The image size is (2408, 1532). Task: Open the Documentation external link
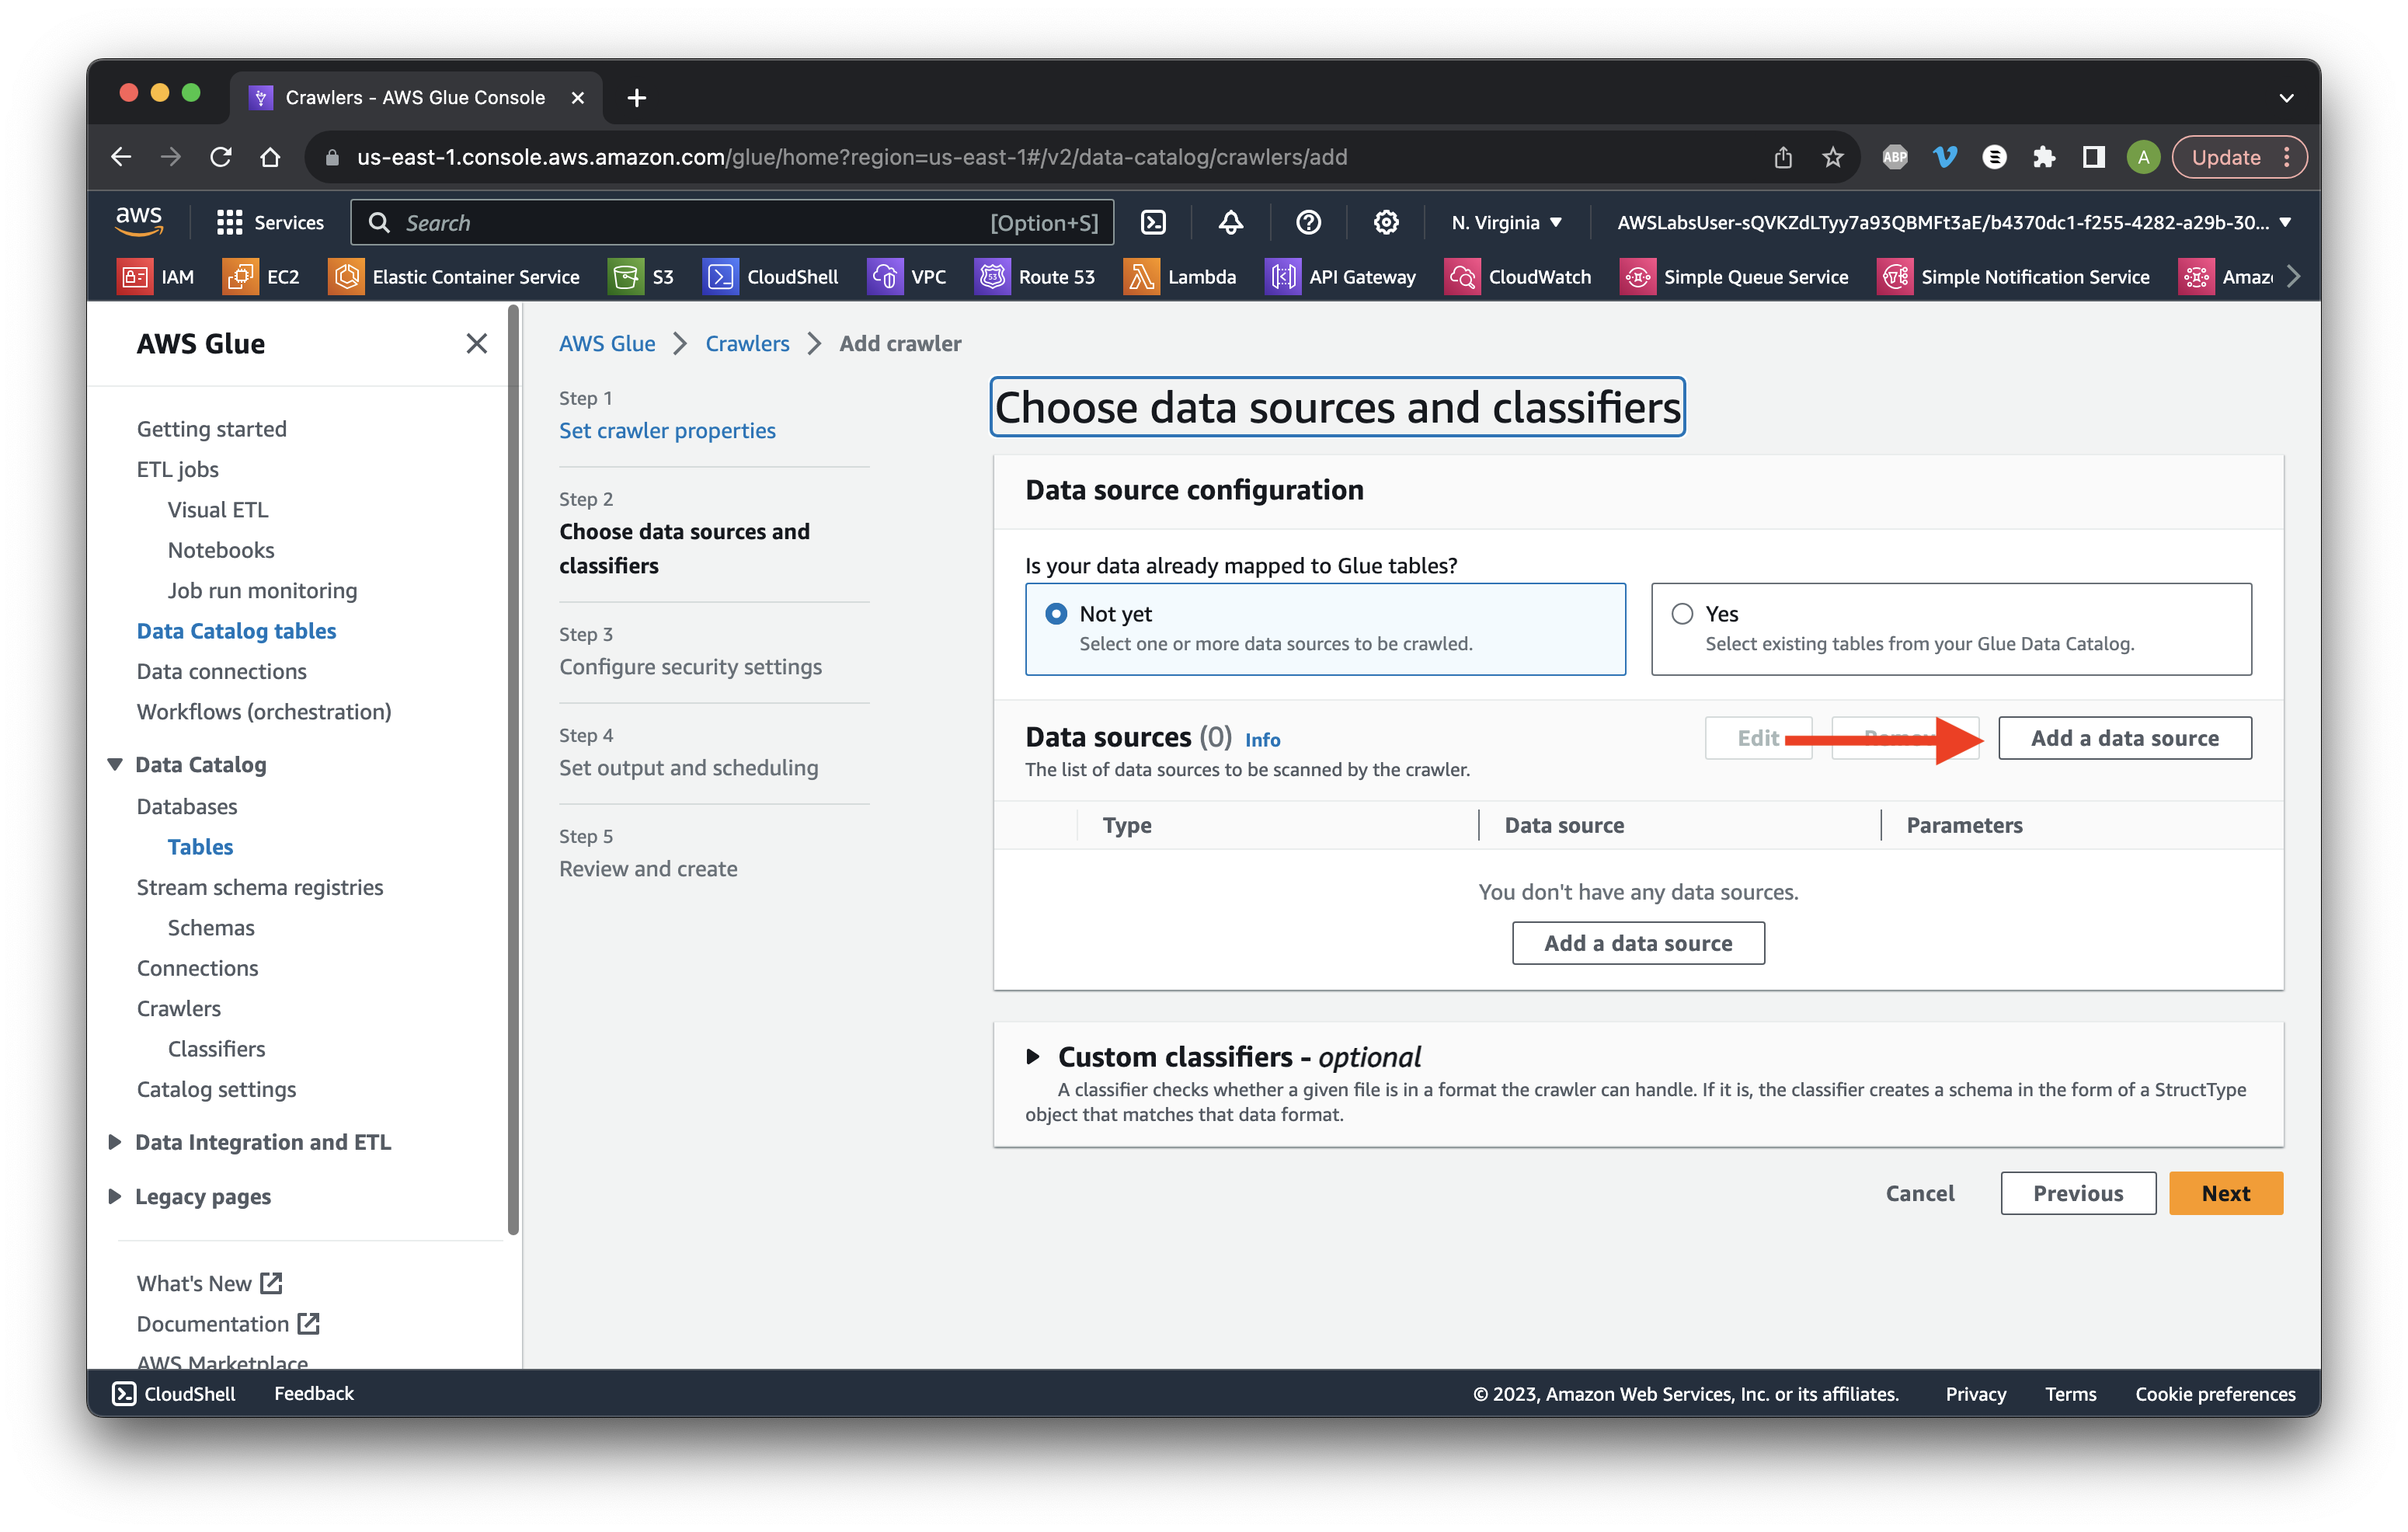pyautogui.click(x=228, y=1324)
